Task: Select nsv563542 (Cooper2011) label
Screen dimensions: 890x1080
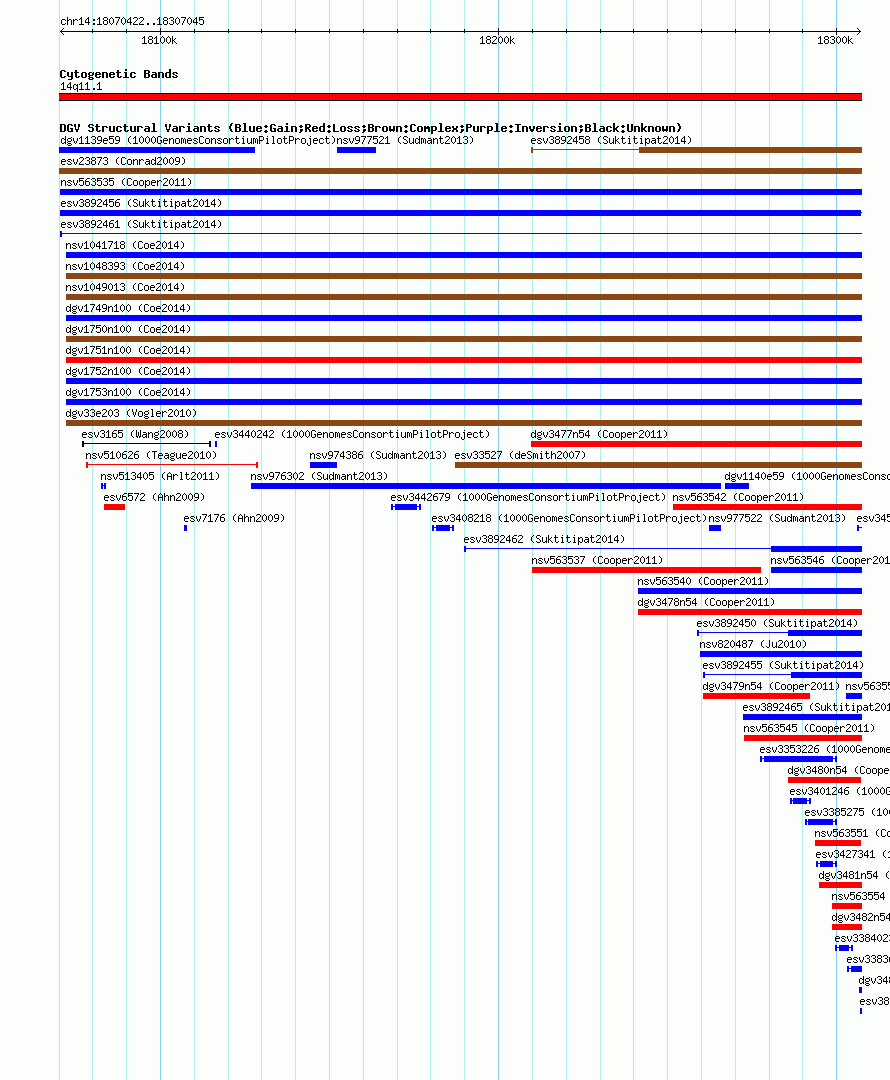Action: (738, 497)
